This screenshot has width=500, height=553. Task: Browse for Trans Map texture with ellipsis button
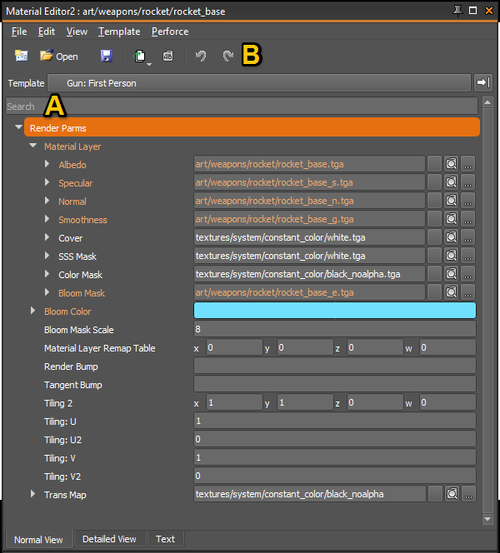pyautogui.click(x=469, y=494)
